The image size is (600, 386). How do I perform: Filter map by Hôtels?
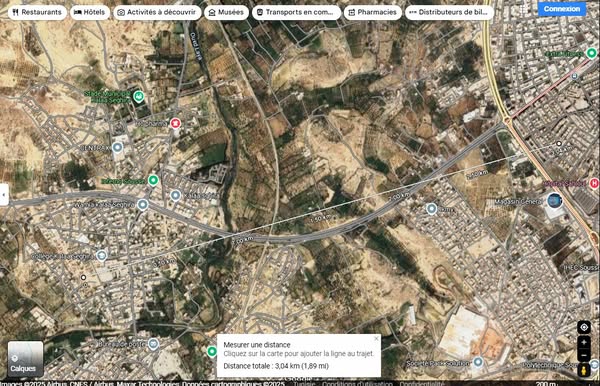coord(90,12)
